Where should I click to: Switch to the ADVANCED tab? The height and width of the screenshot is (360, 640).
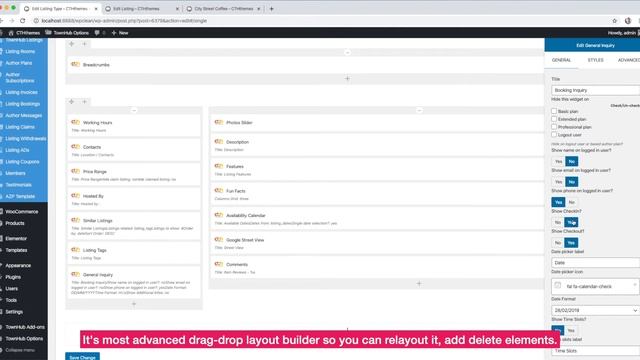tap(629, 60)
